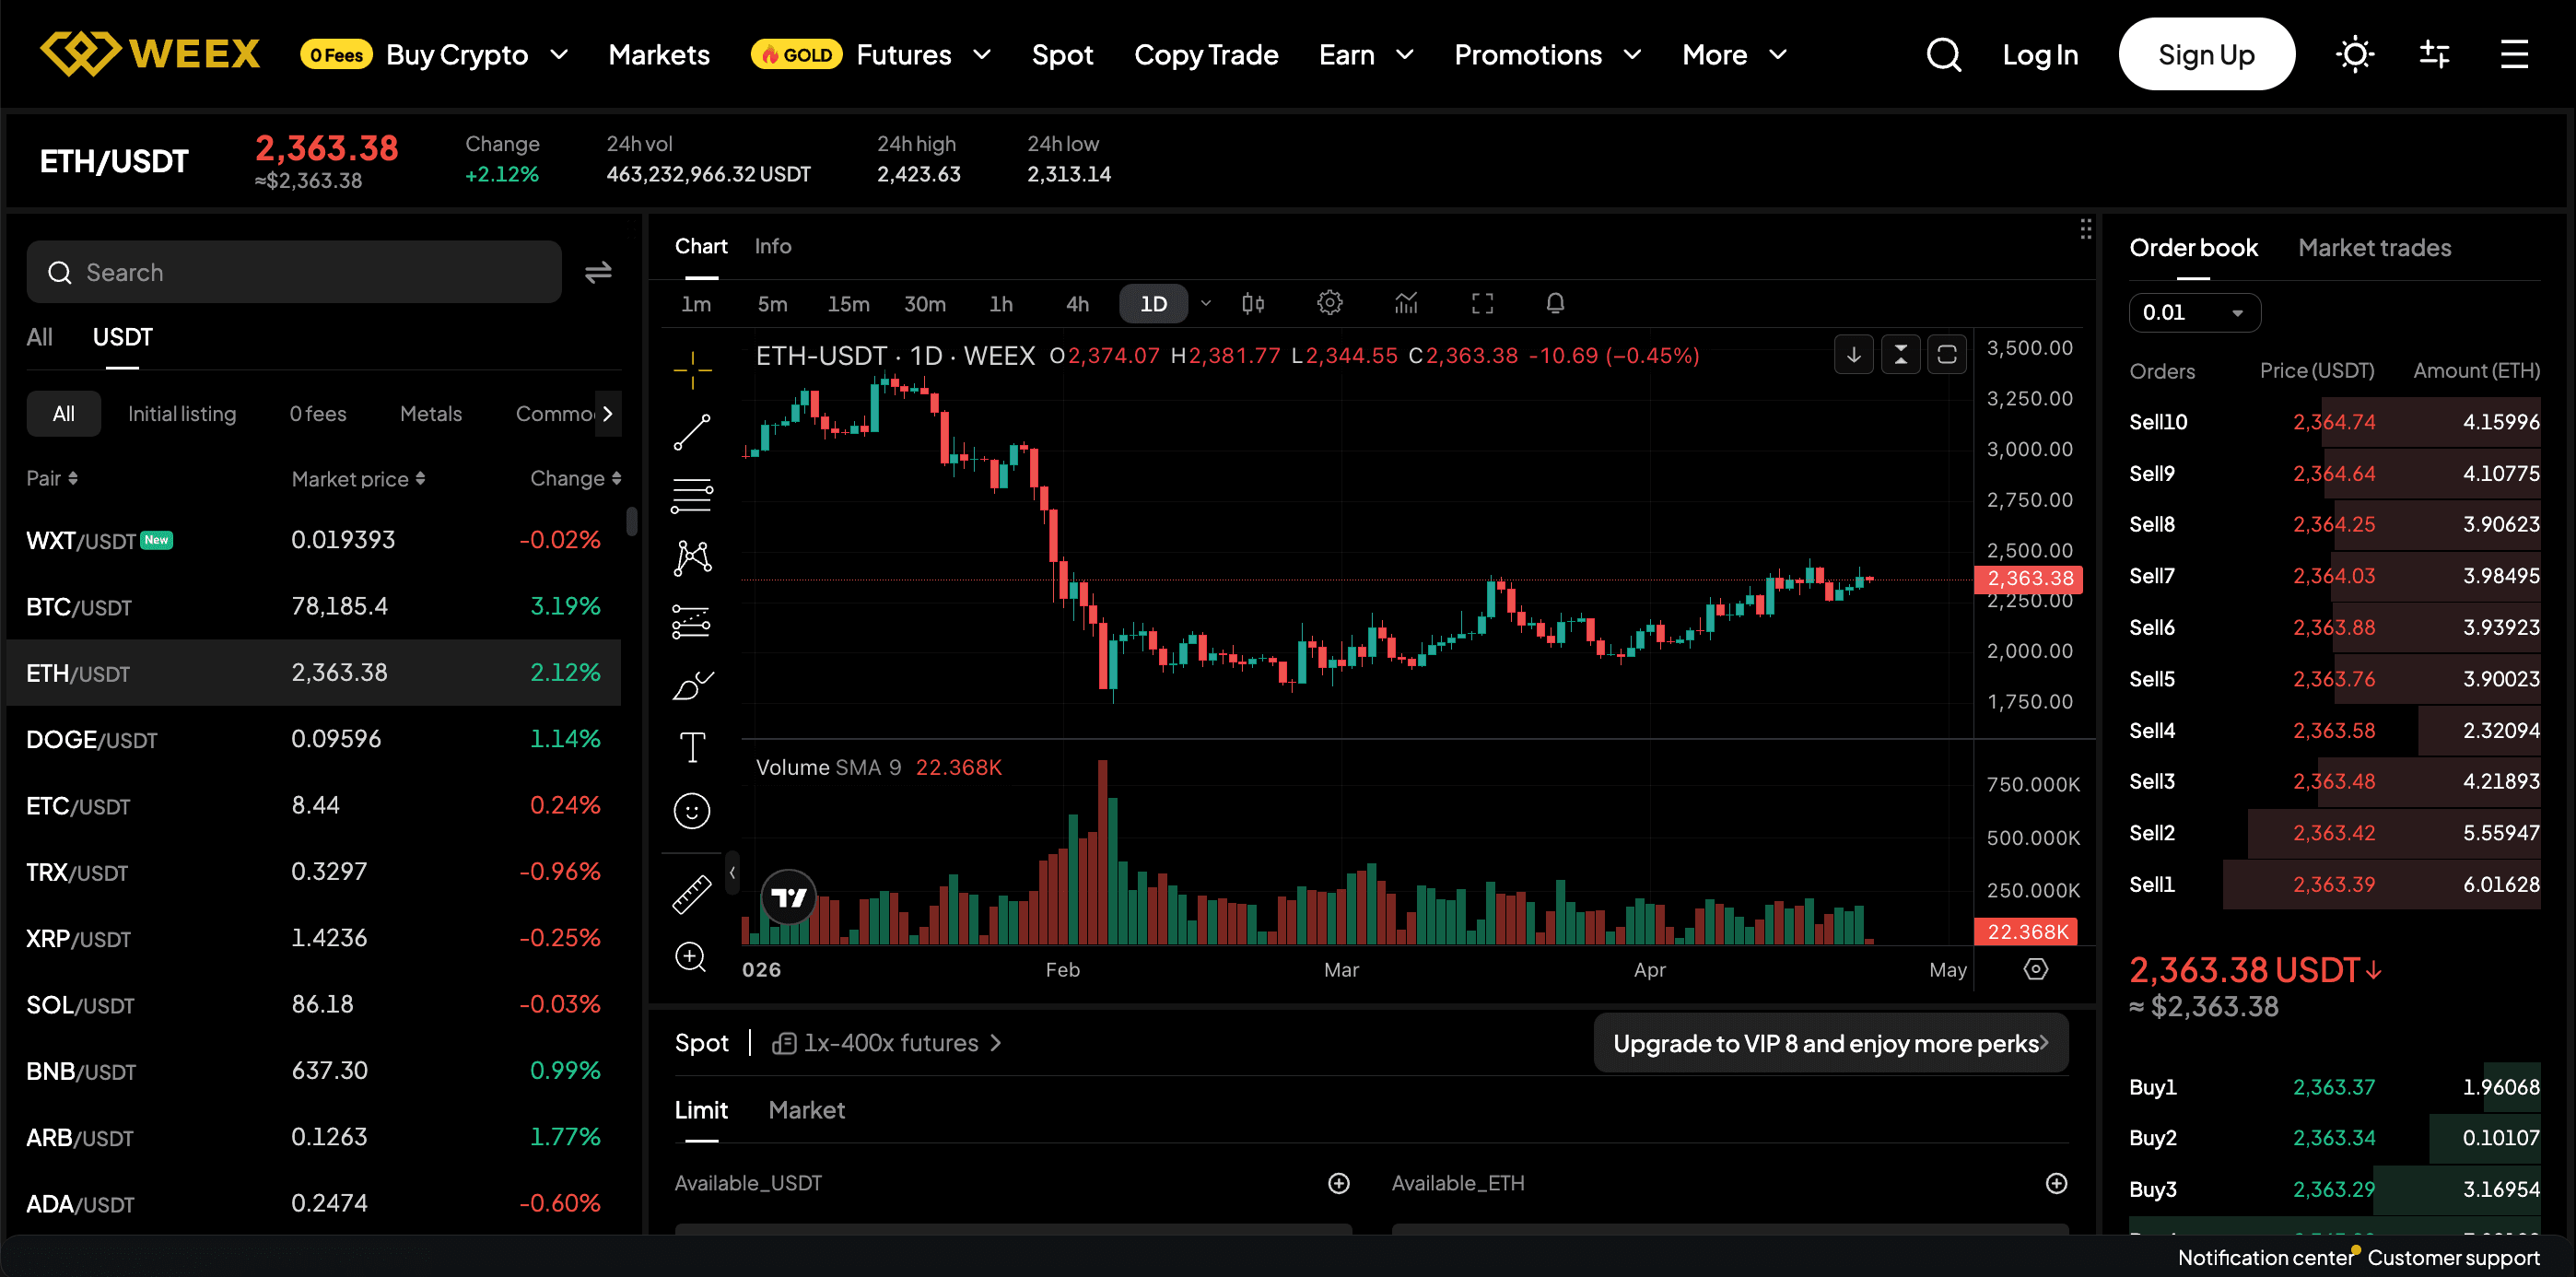Enter fullscreen chart mode

click(x=1482, y=303)
